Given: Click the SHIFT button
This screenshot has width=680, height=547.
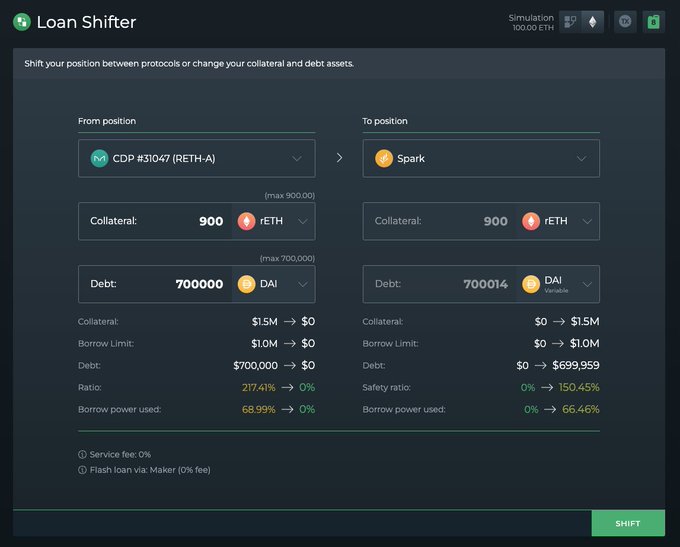Looking at the screenshot, I should [628, 523].
